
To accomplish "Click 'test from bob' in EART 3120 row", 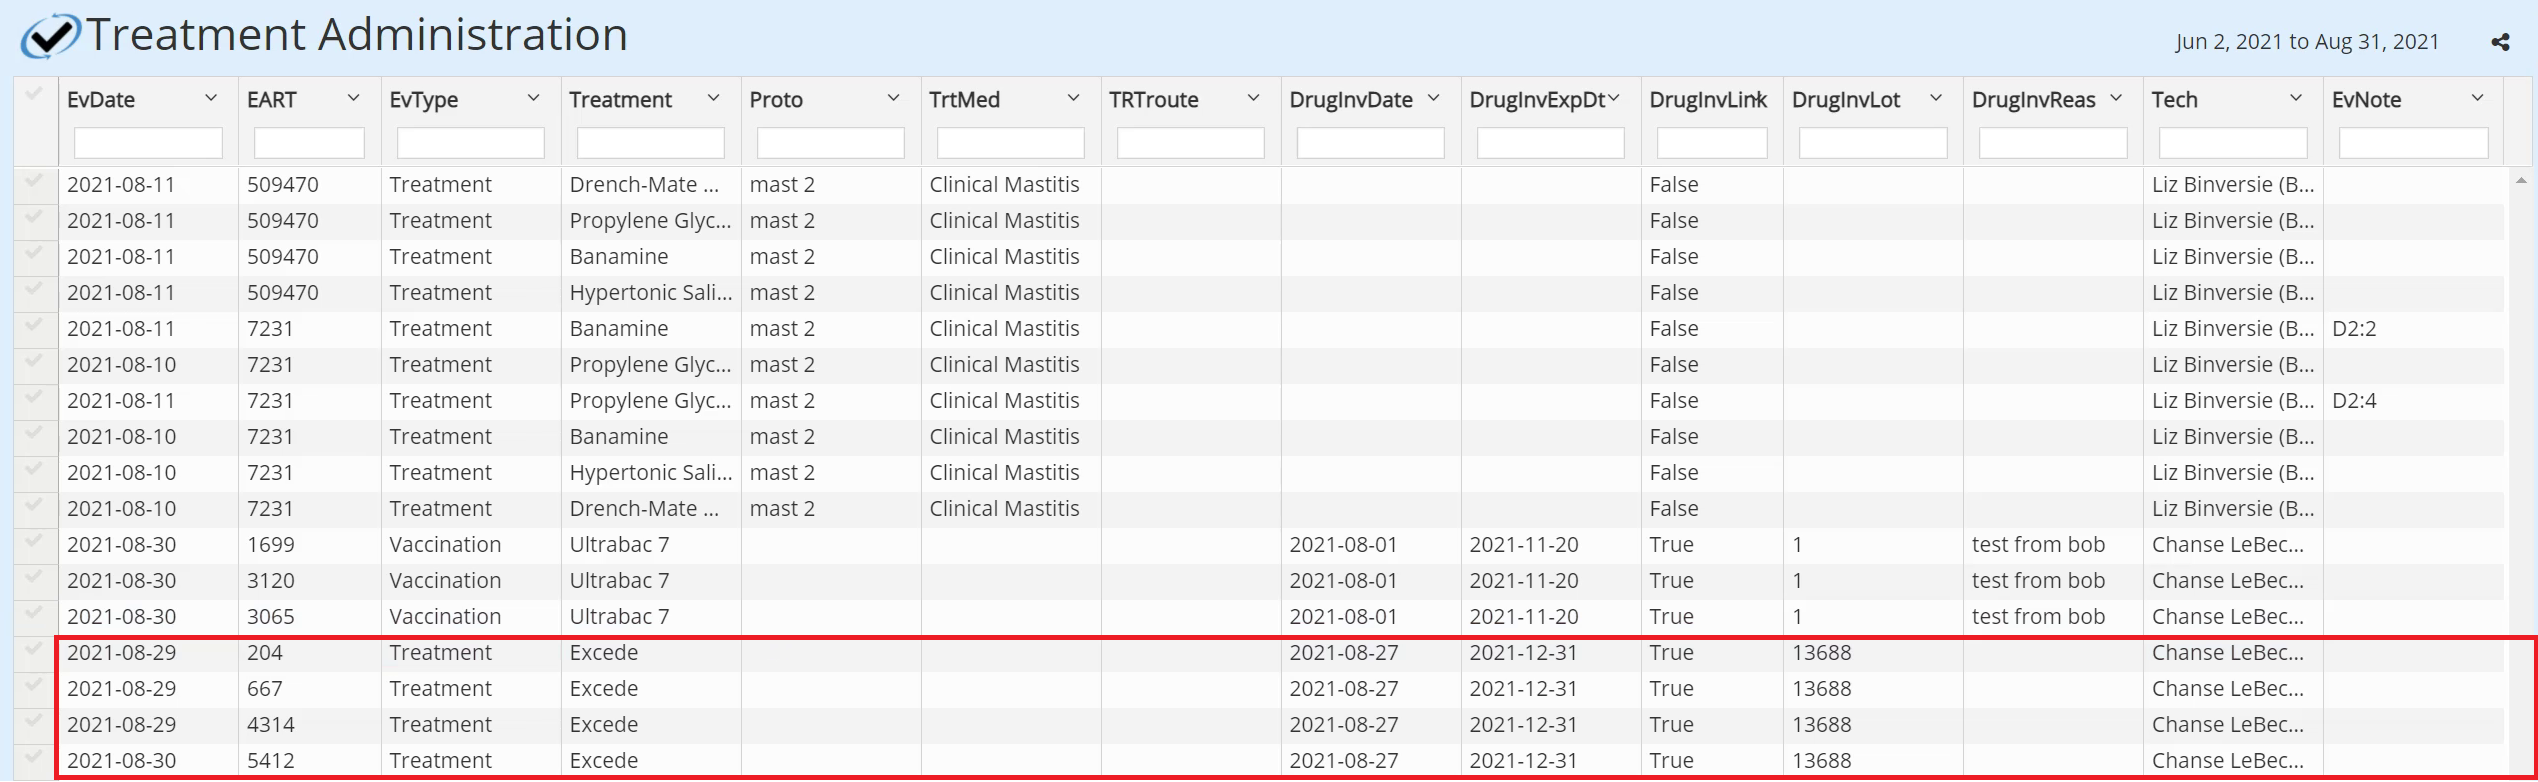I will [2038, 581].
